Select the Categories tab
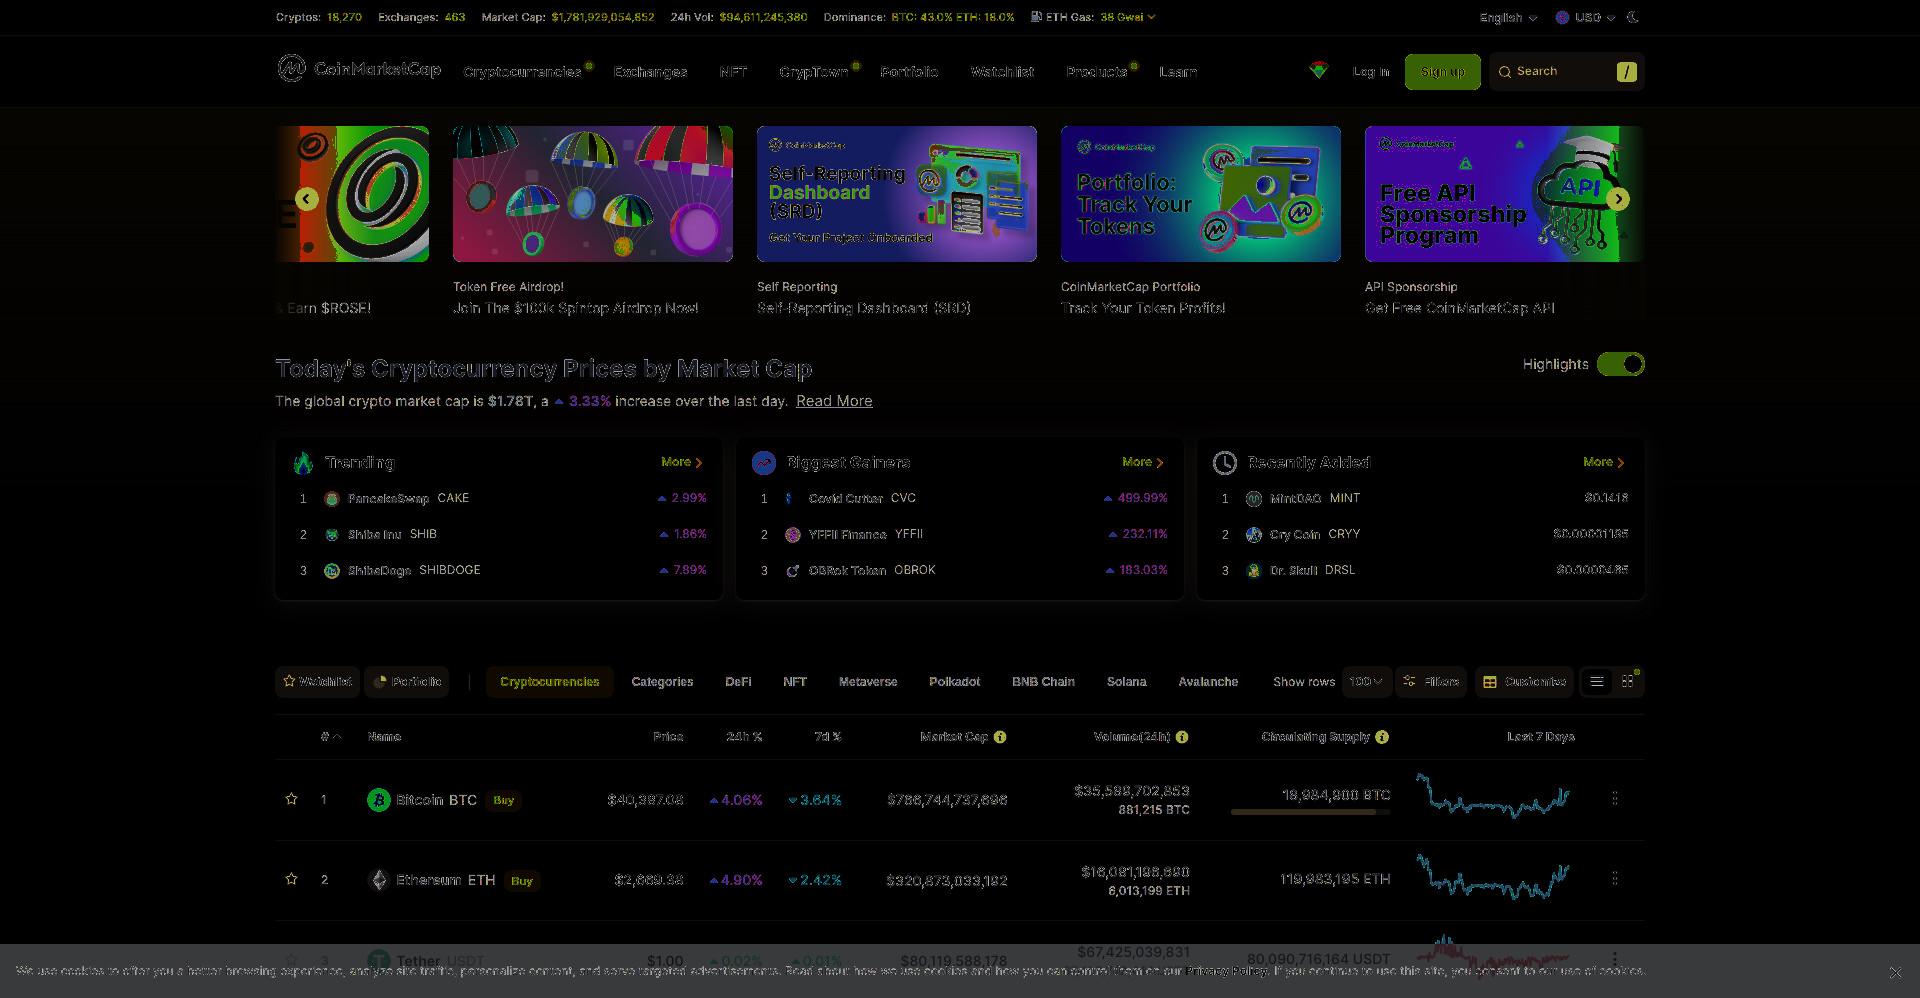 click(662, 682)
